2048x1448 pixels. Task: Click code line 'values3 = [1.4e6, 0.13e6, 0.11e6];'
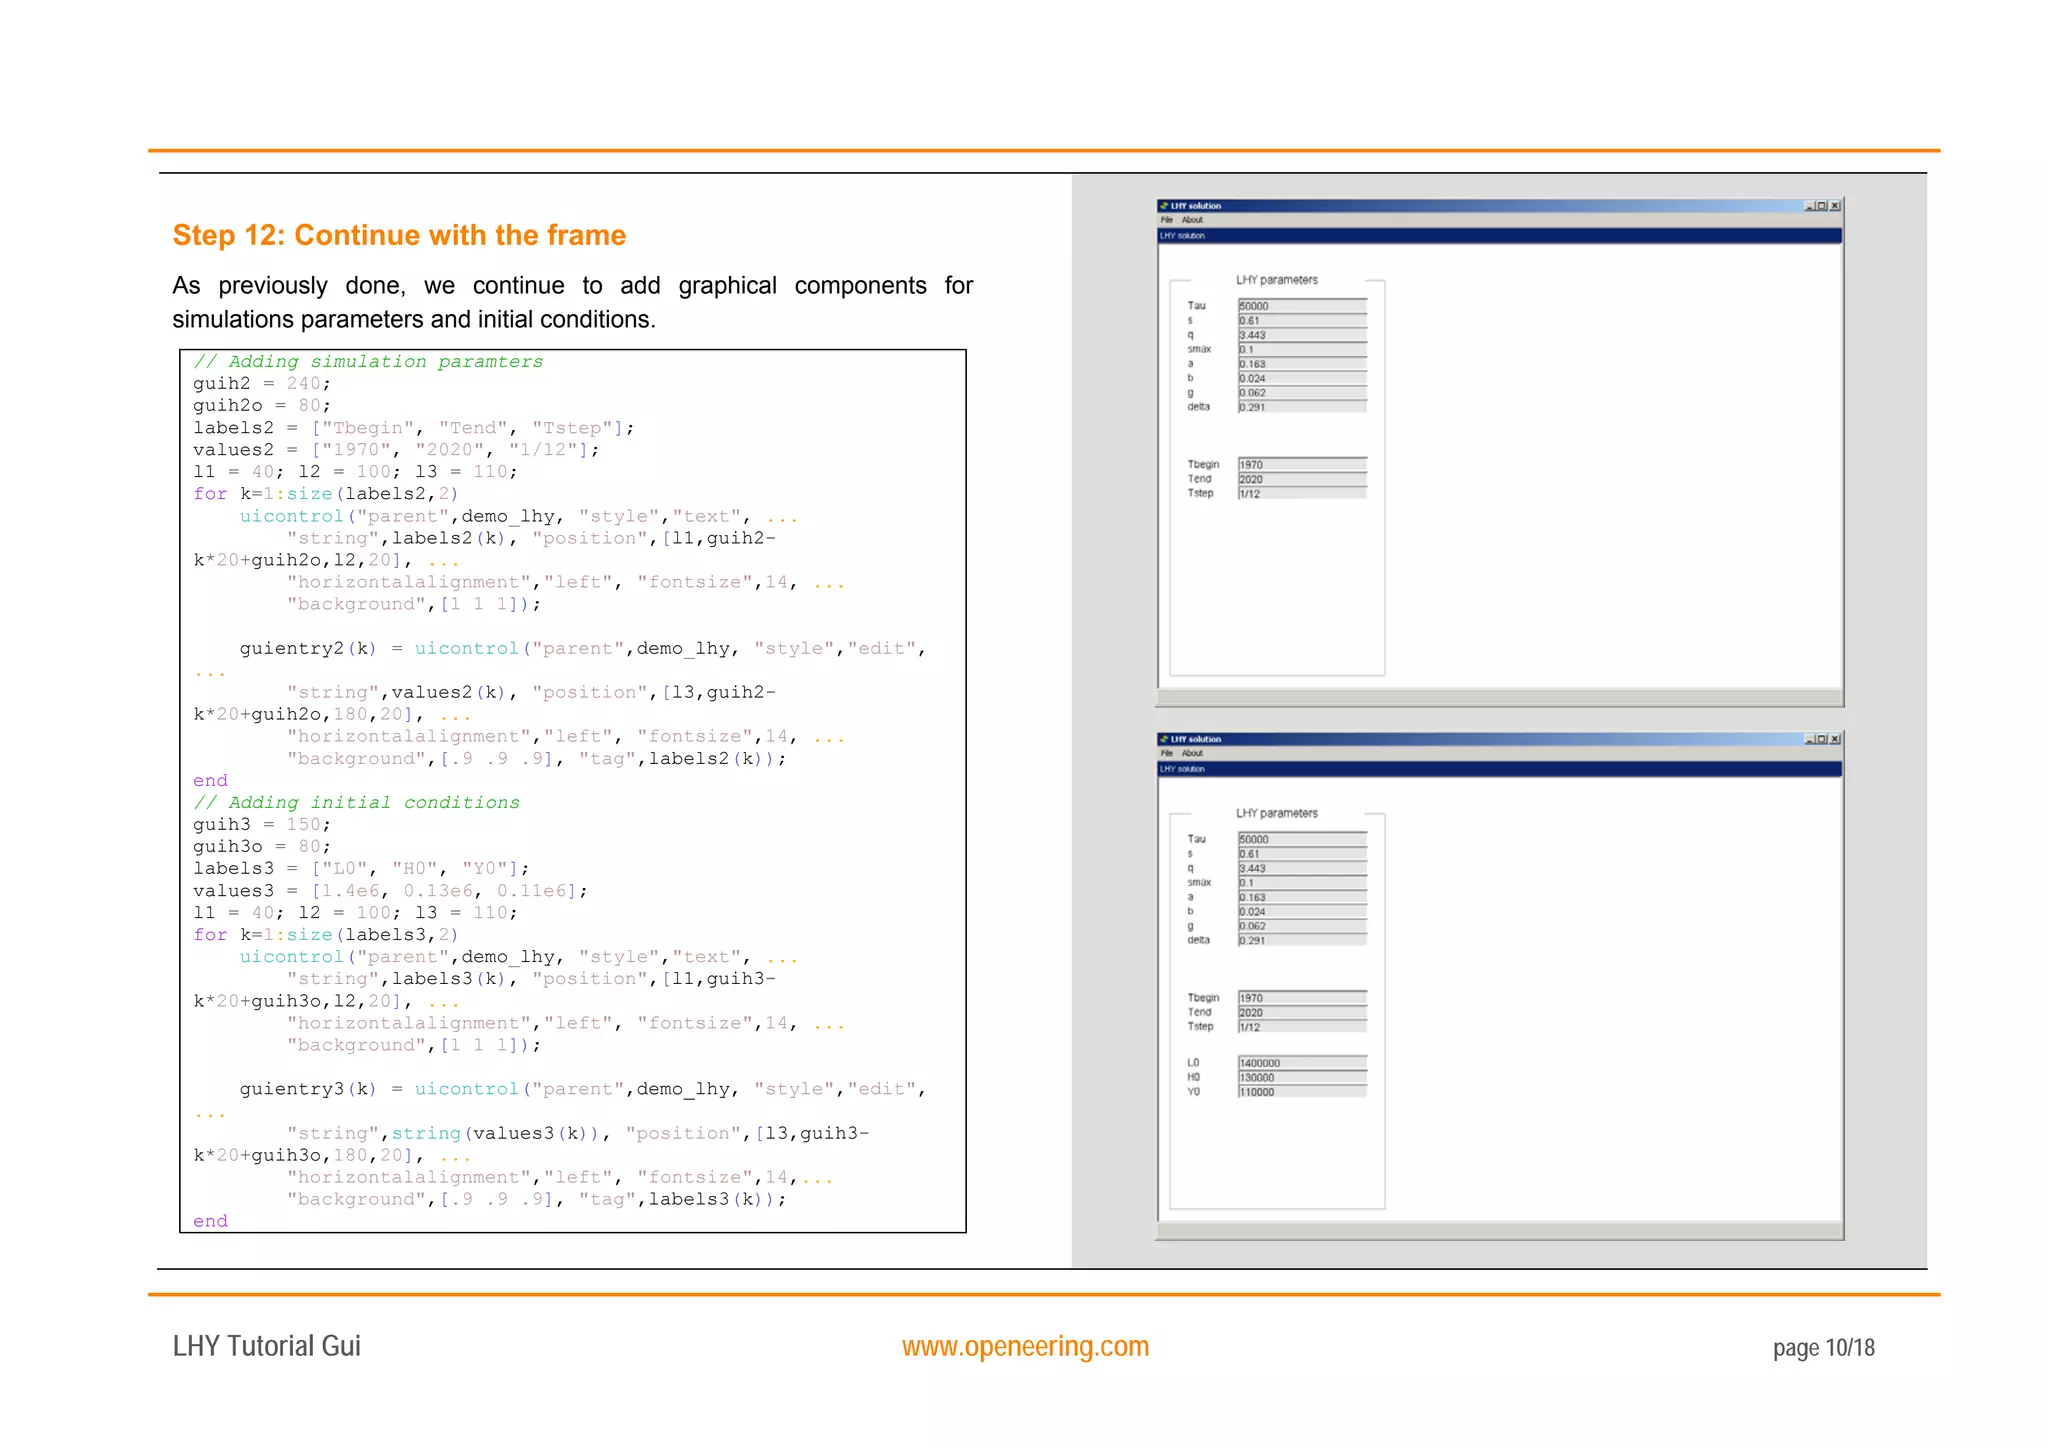(391, 891)
